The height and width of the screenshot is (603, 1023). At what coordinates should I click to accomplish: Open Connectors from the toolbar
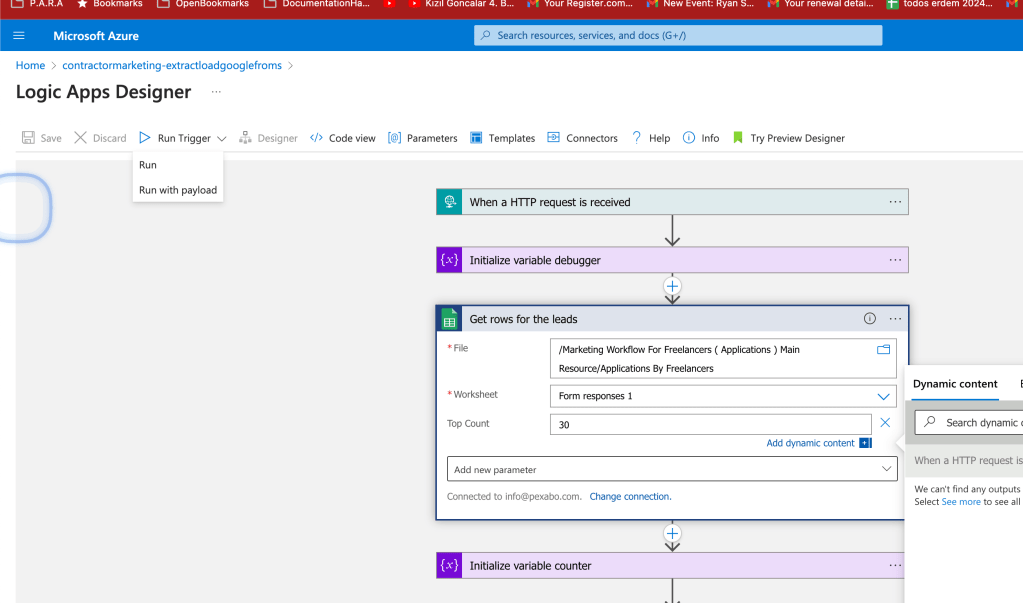pos(583,138)
